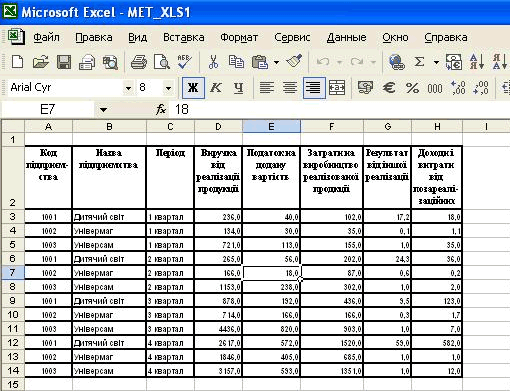510x391 pixels.
Task: Apply the Euro currency style
Action: tap(389, 88)
